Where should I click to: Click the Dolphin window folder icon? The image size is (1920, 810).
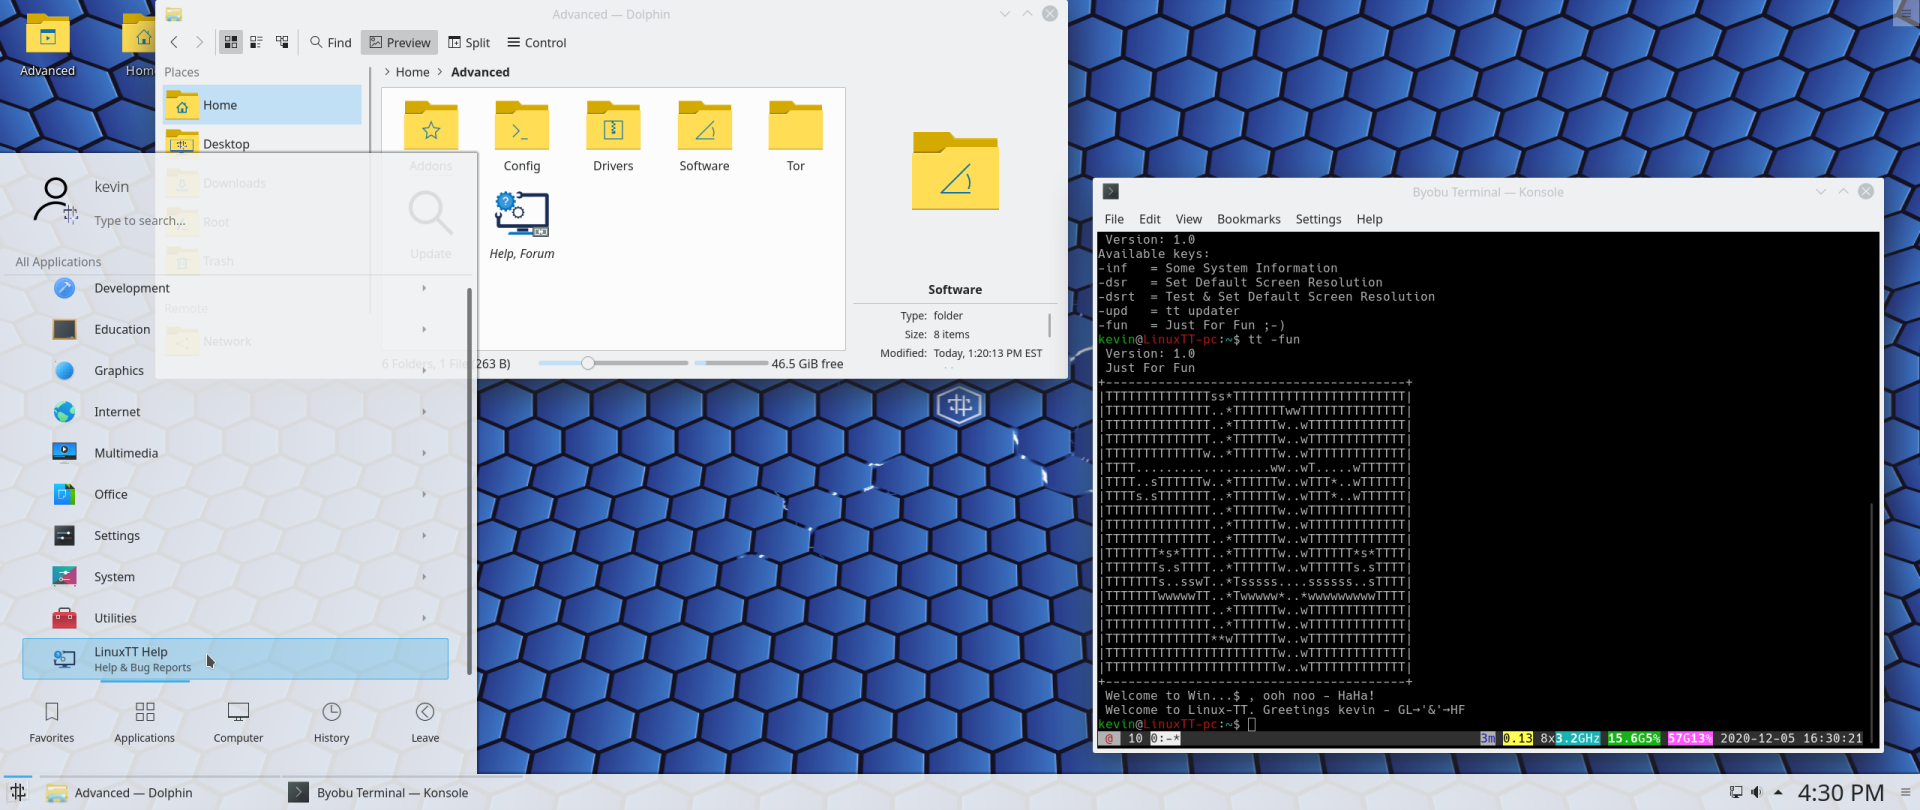coord(174,14)
